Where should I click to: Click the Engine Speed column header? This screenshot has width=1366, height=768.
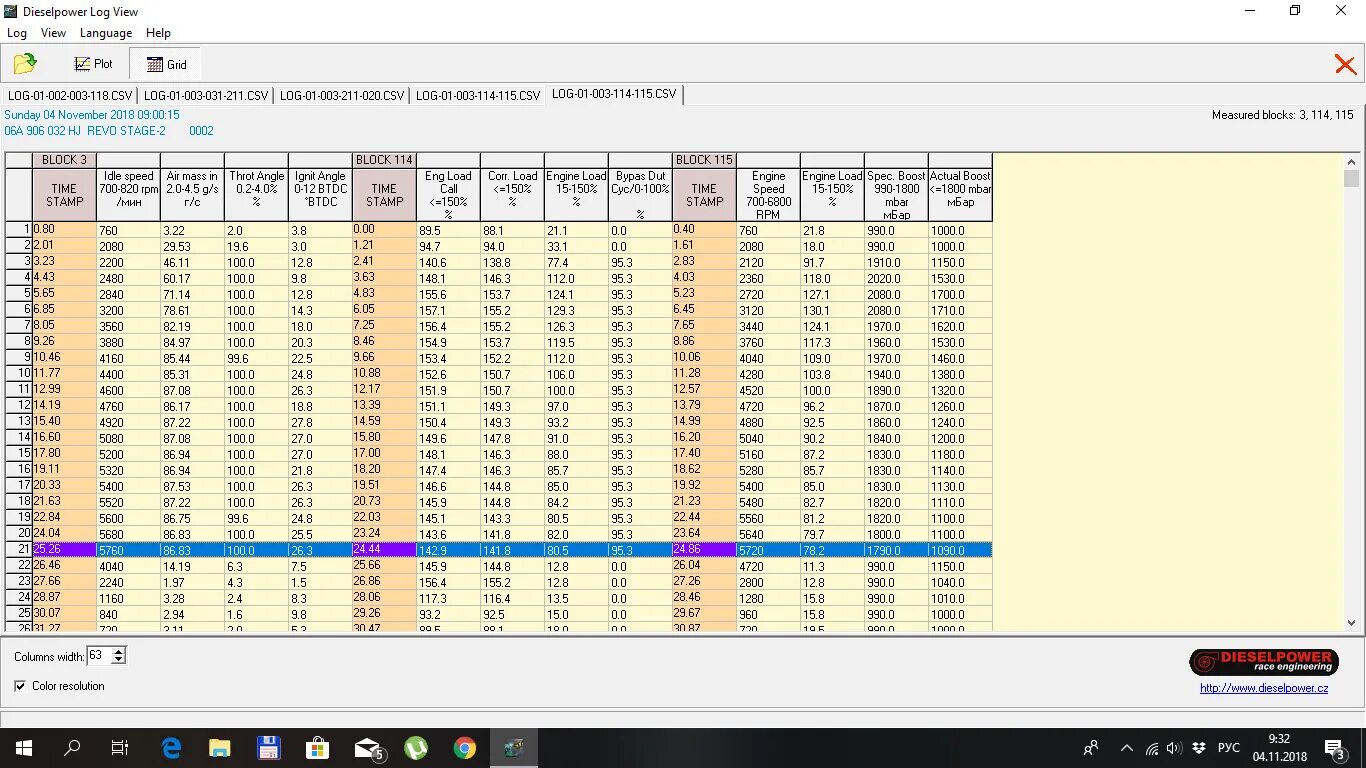click(x=768, y=194)
